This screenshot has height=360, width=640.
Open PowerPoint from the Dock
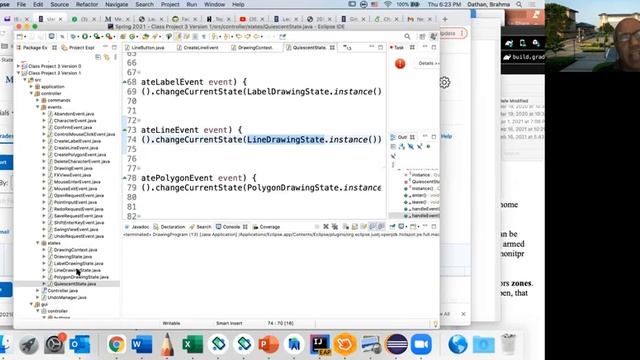tap(269, 344)
